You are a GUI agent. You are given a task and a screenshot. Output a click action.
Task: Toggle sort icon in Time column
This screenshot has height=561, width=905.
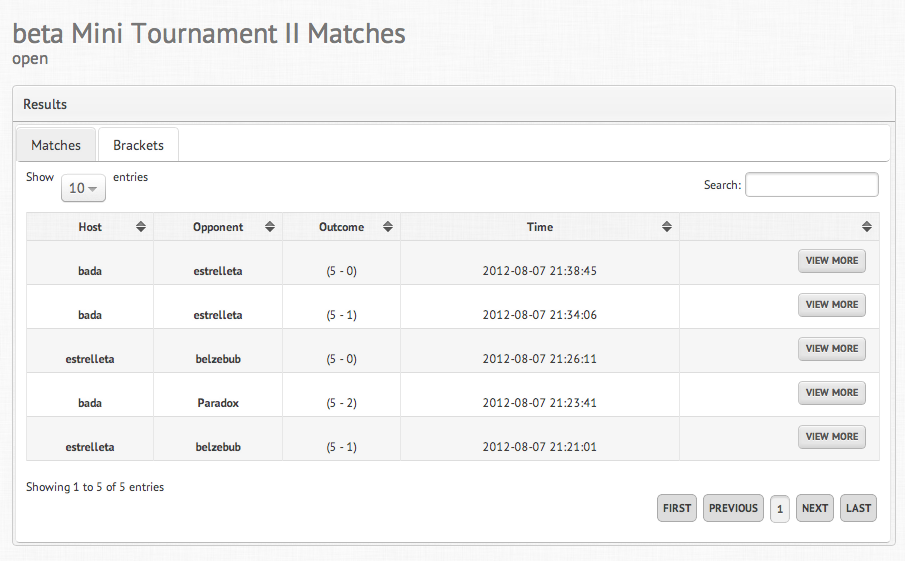[x=667, y=227]
